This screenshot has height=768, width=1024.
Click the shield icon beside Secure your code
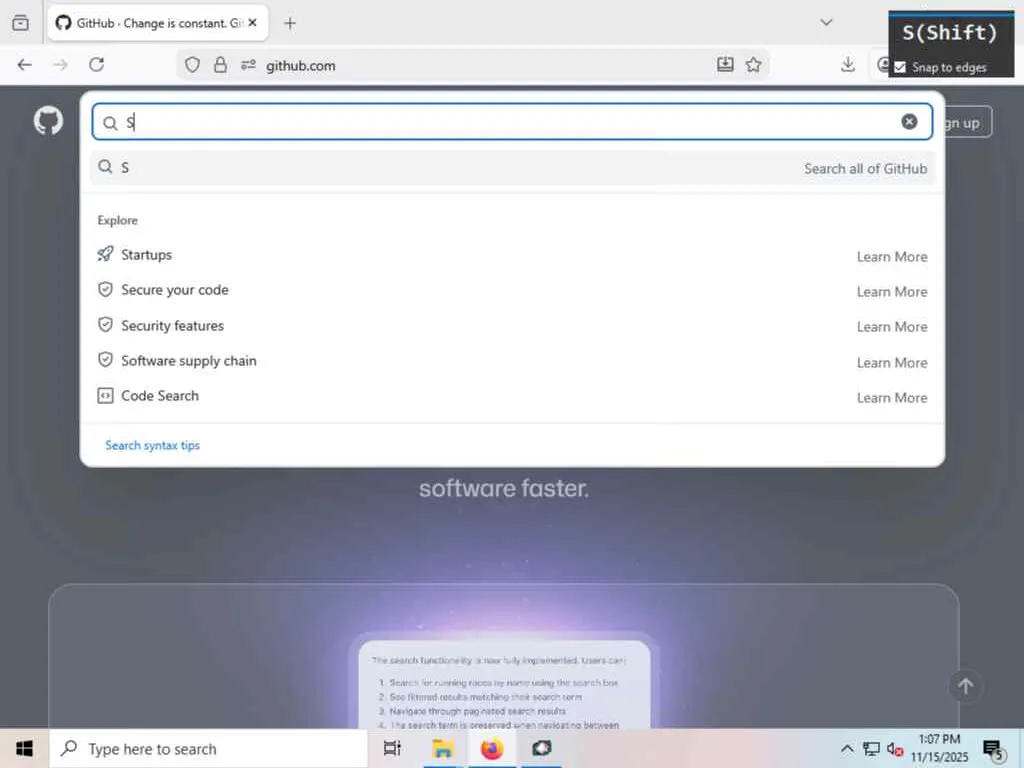click(105, 289)
